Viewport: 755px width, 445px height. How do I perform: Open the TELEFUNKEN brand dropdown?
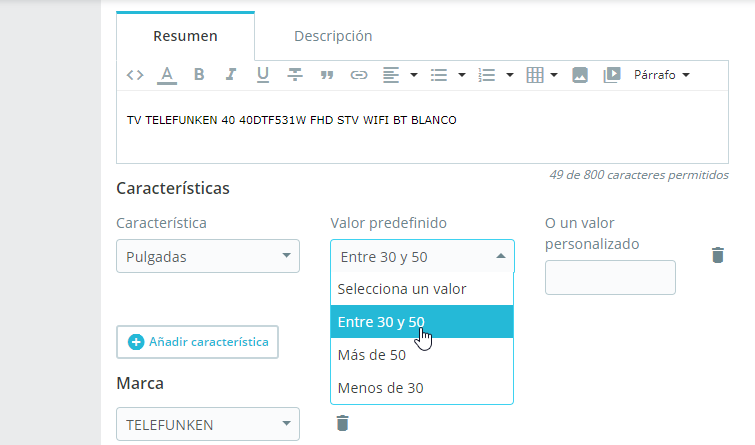click(208, 424)
